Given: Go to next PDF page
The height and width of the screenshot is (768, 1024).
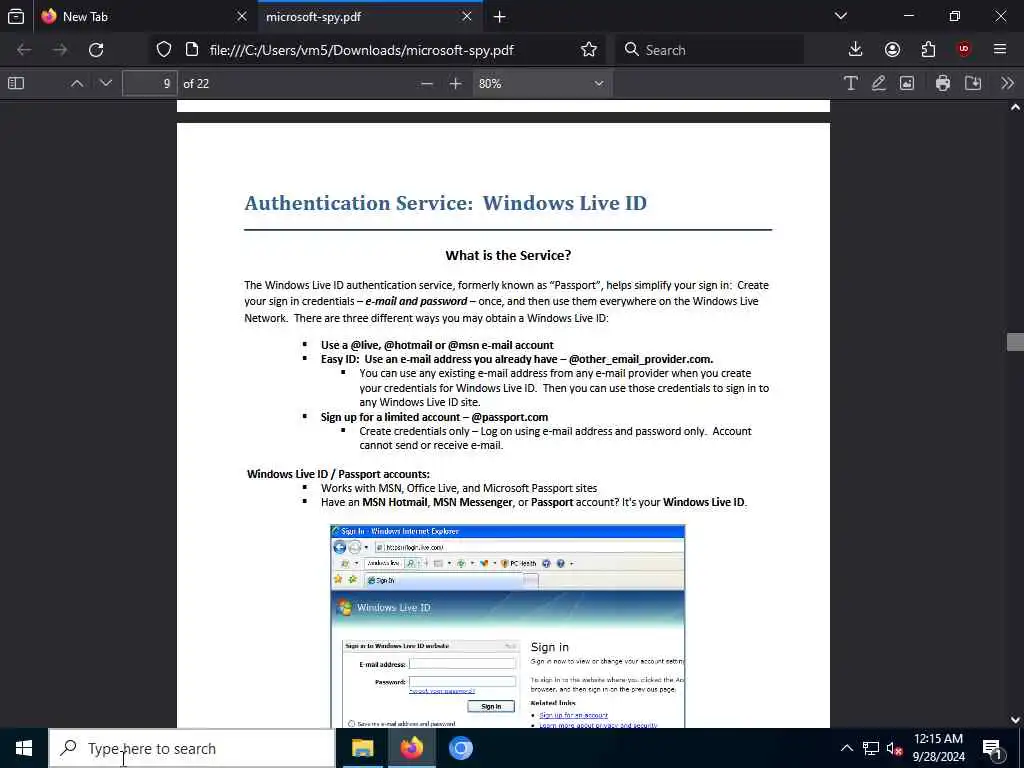Looking at the screenshot, I should tap(106, 84).
